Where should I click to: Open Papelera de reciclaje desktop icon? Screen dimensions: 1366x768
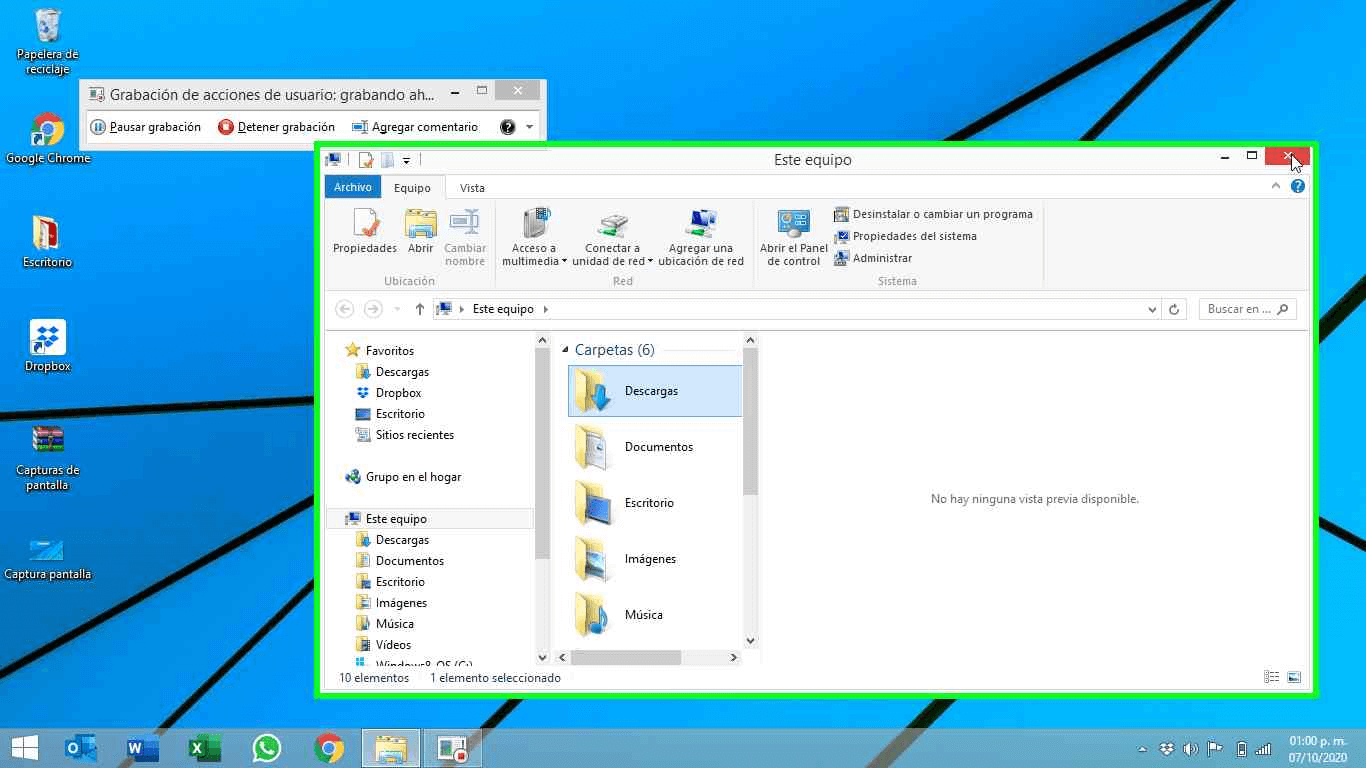pos(47,41)
